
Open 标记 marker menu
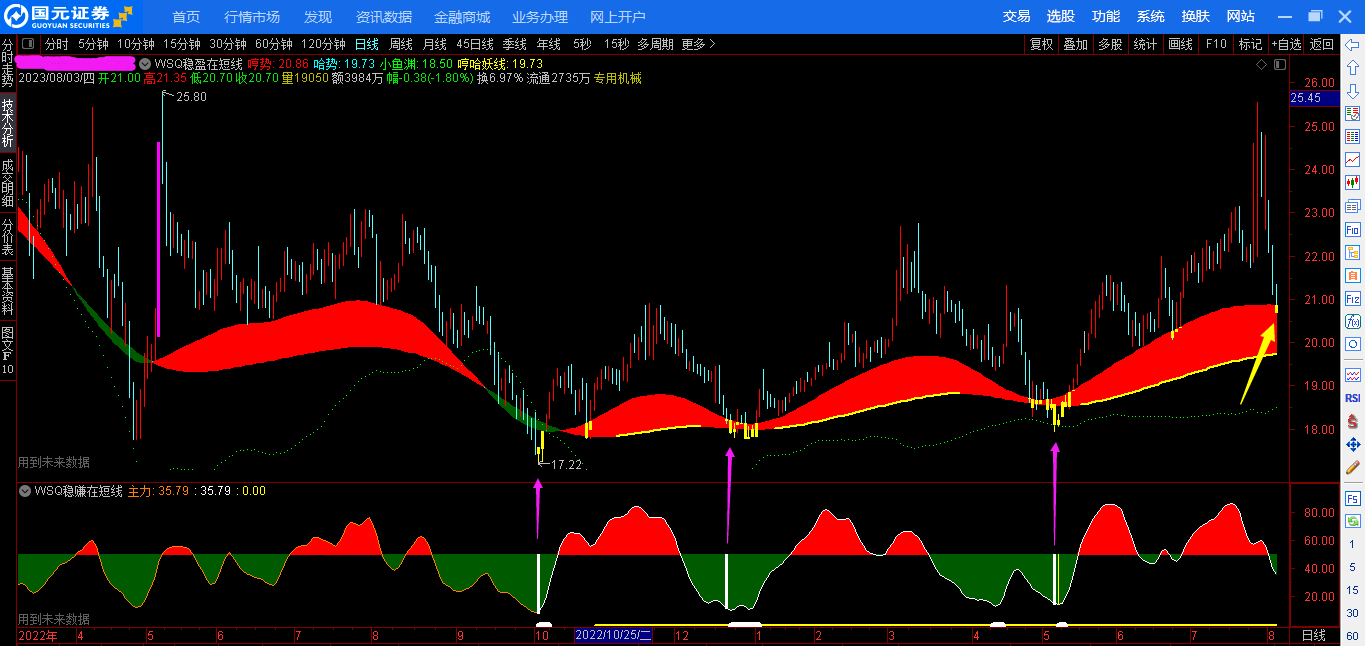pyautogui.click(x=1250, y=44)
